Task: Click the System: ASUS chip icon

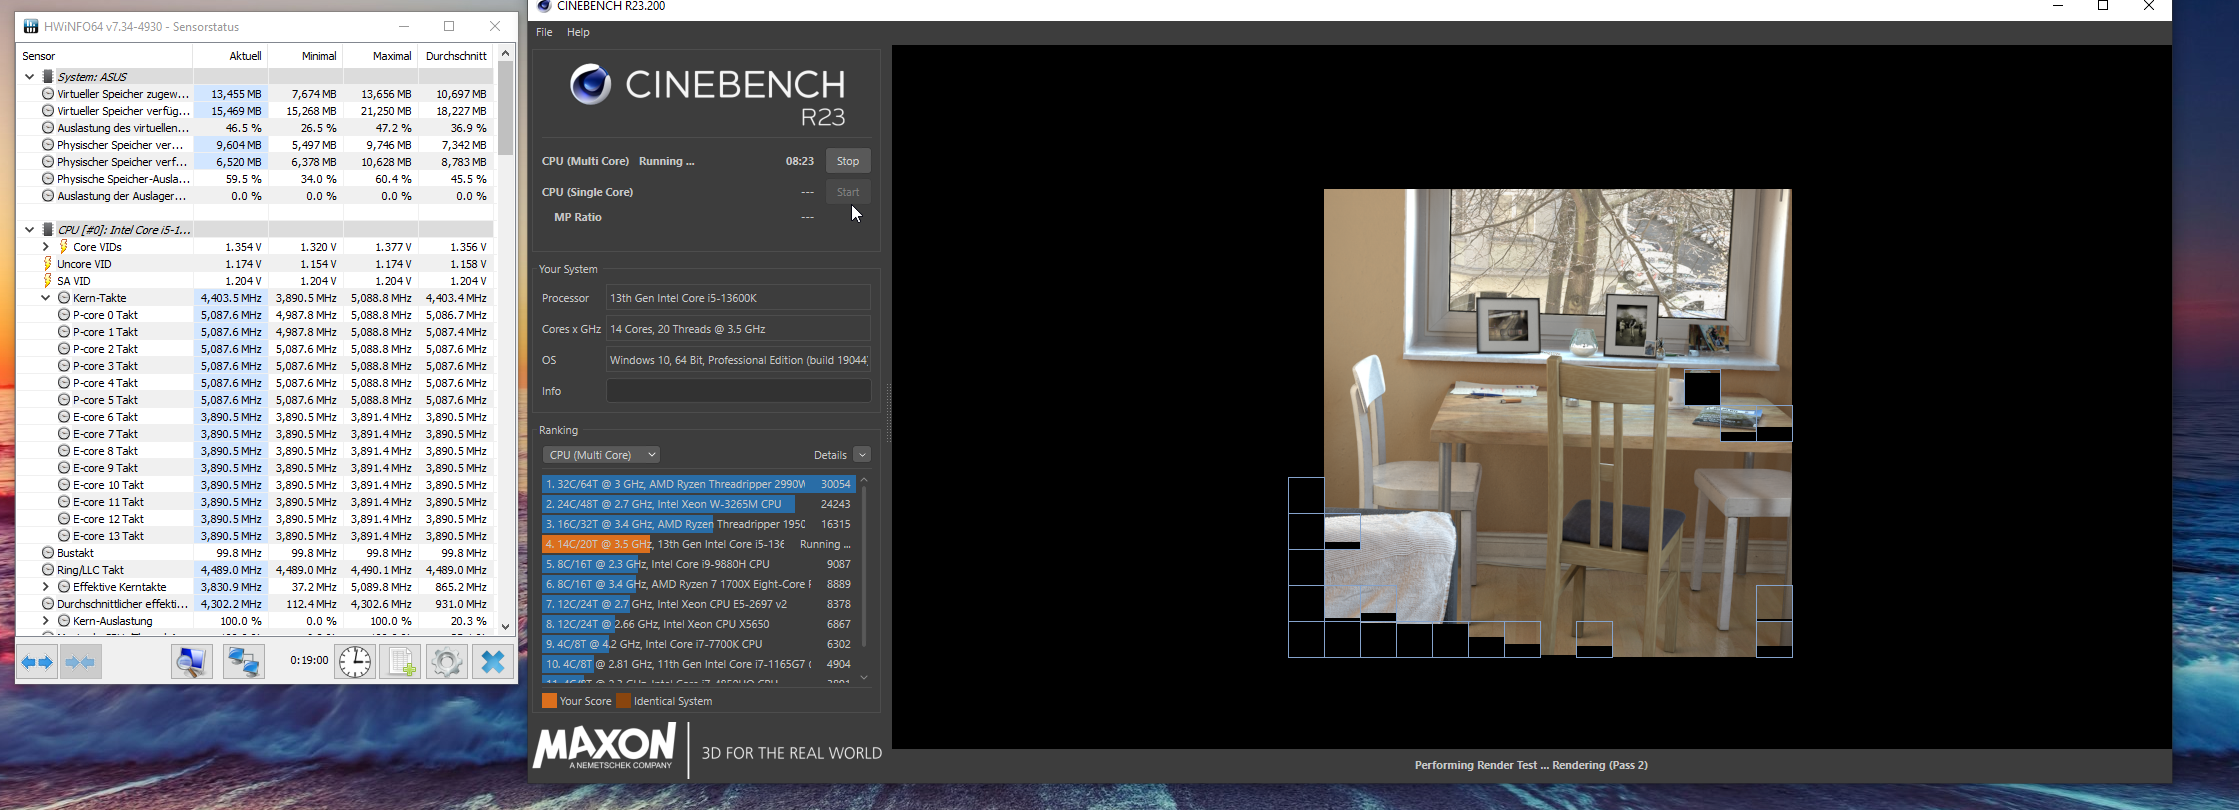Action: click(x=48, y=76)
